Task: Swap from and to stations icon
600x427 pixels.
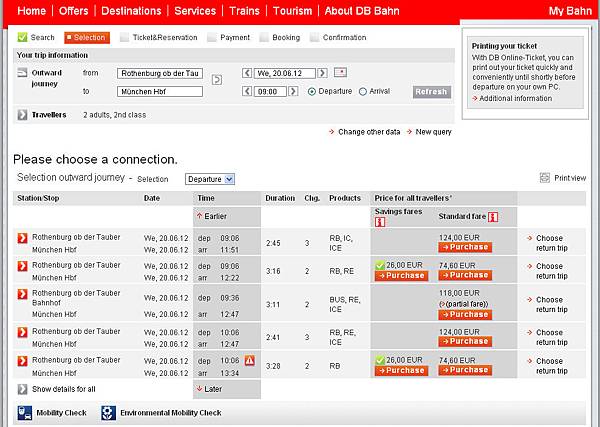Action: [x=217, y=80]
